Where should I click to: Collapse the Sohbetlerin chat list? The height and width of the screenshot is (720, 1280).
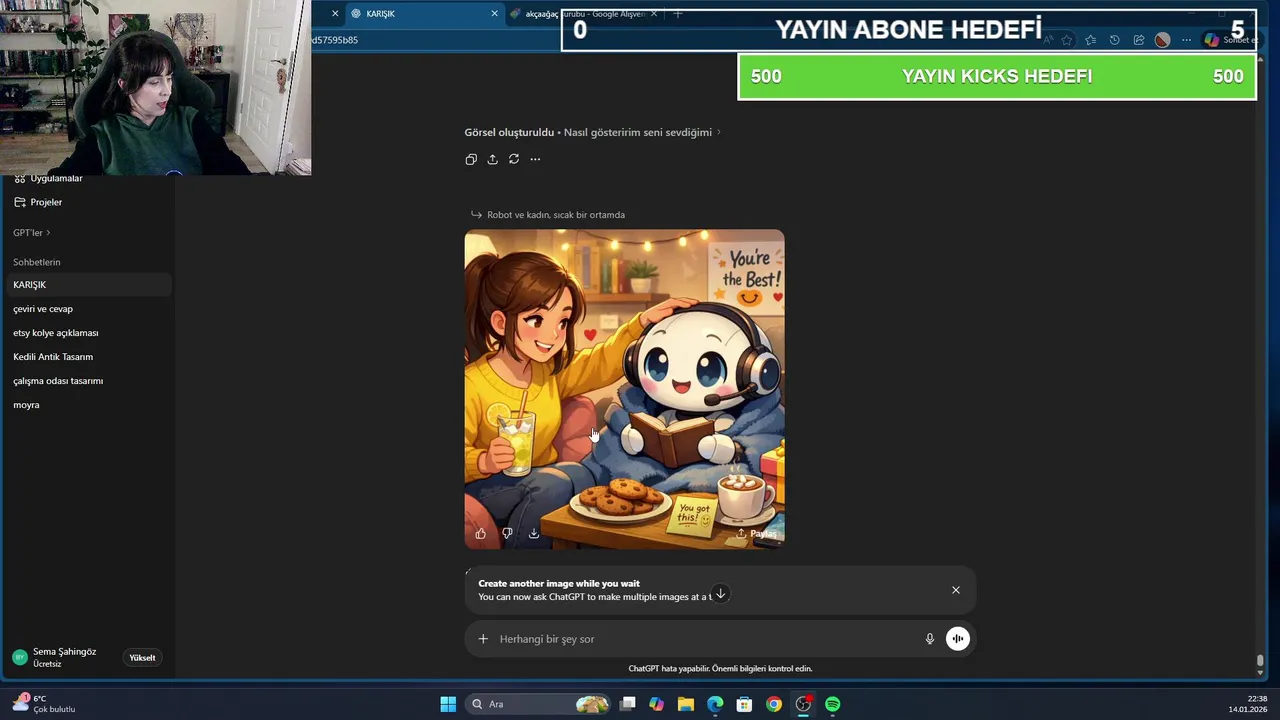(37, 262)
